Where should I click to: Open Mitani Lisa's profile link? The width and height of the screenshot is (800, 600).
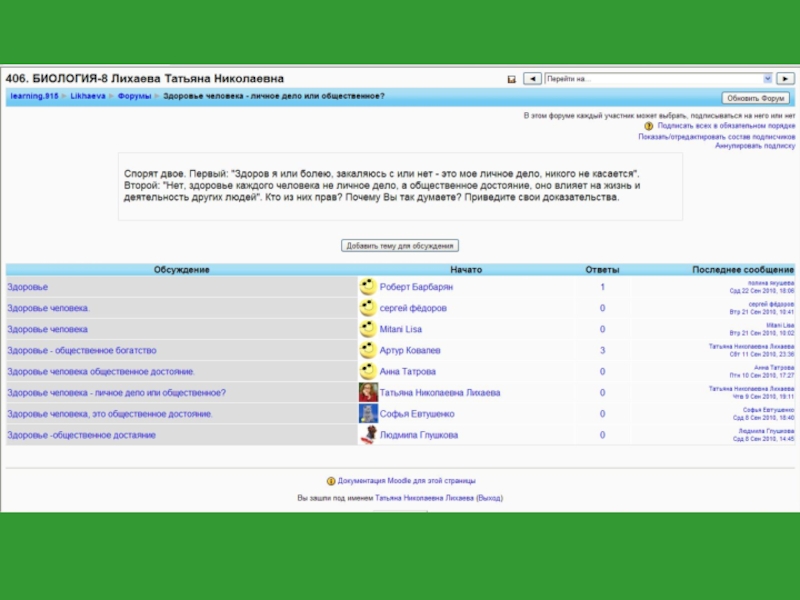(401, 330)
